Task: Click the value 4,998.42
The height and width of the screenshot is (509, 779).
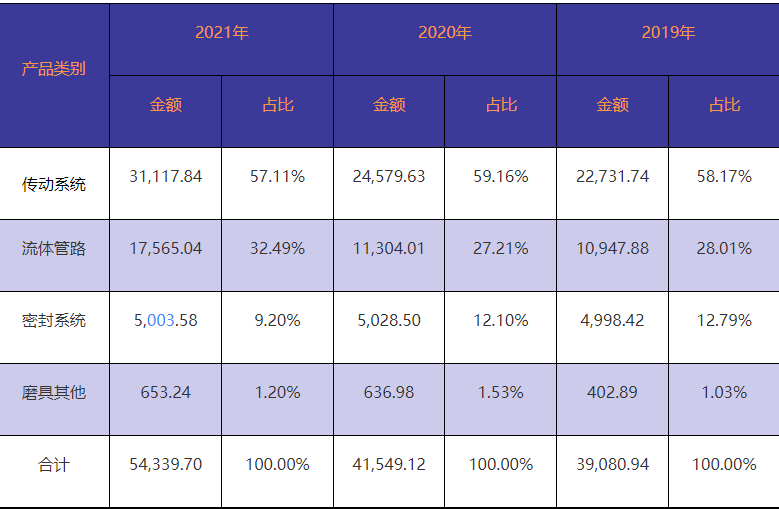Action: pos(613,320)
